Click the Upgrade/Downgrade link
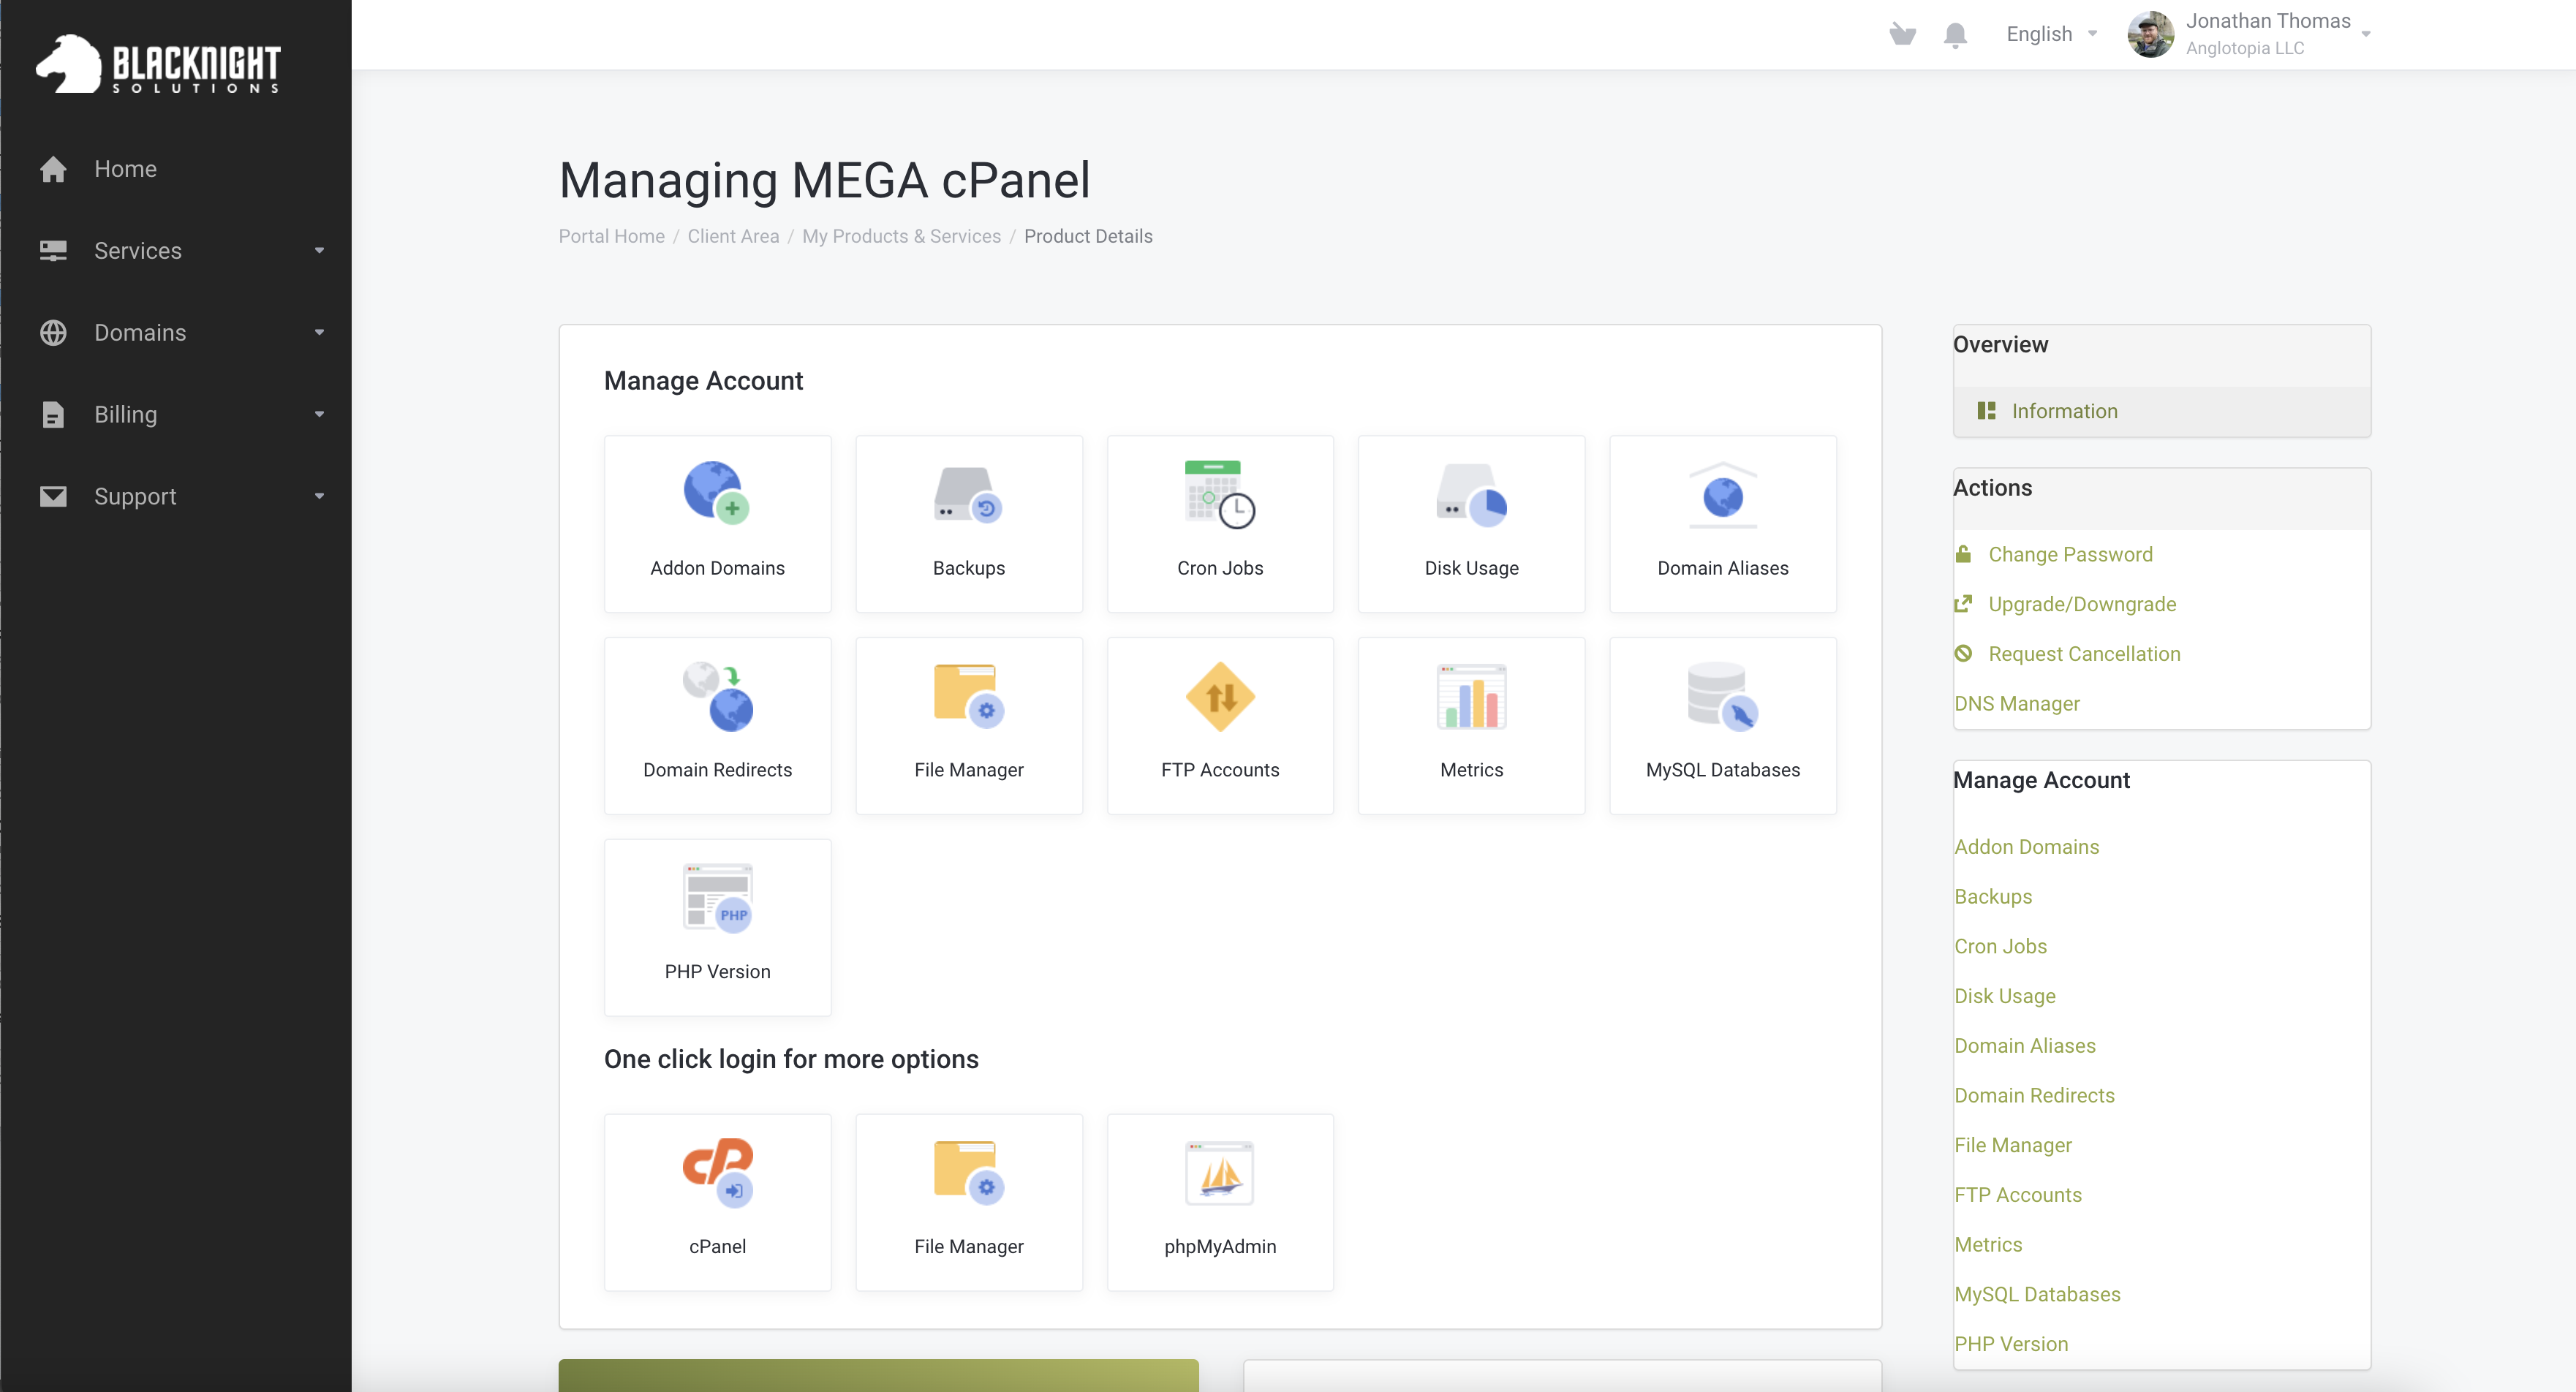Screen dimensions: 2576x1392 2082,604
